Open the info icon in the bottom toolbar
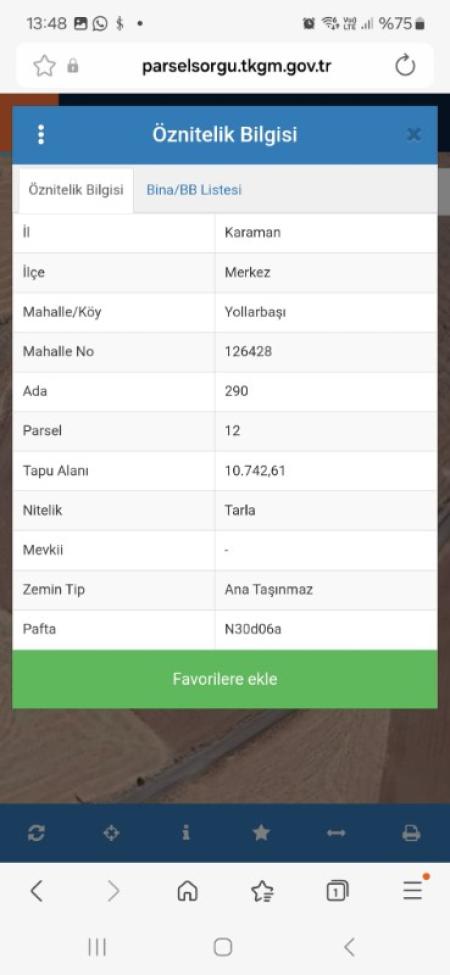450x975 pixels. [186, 833]
